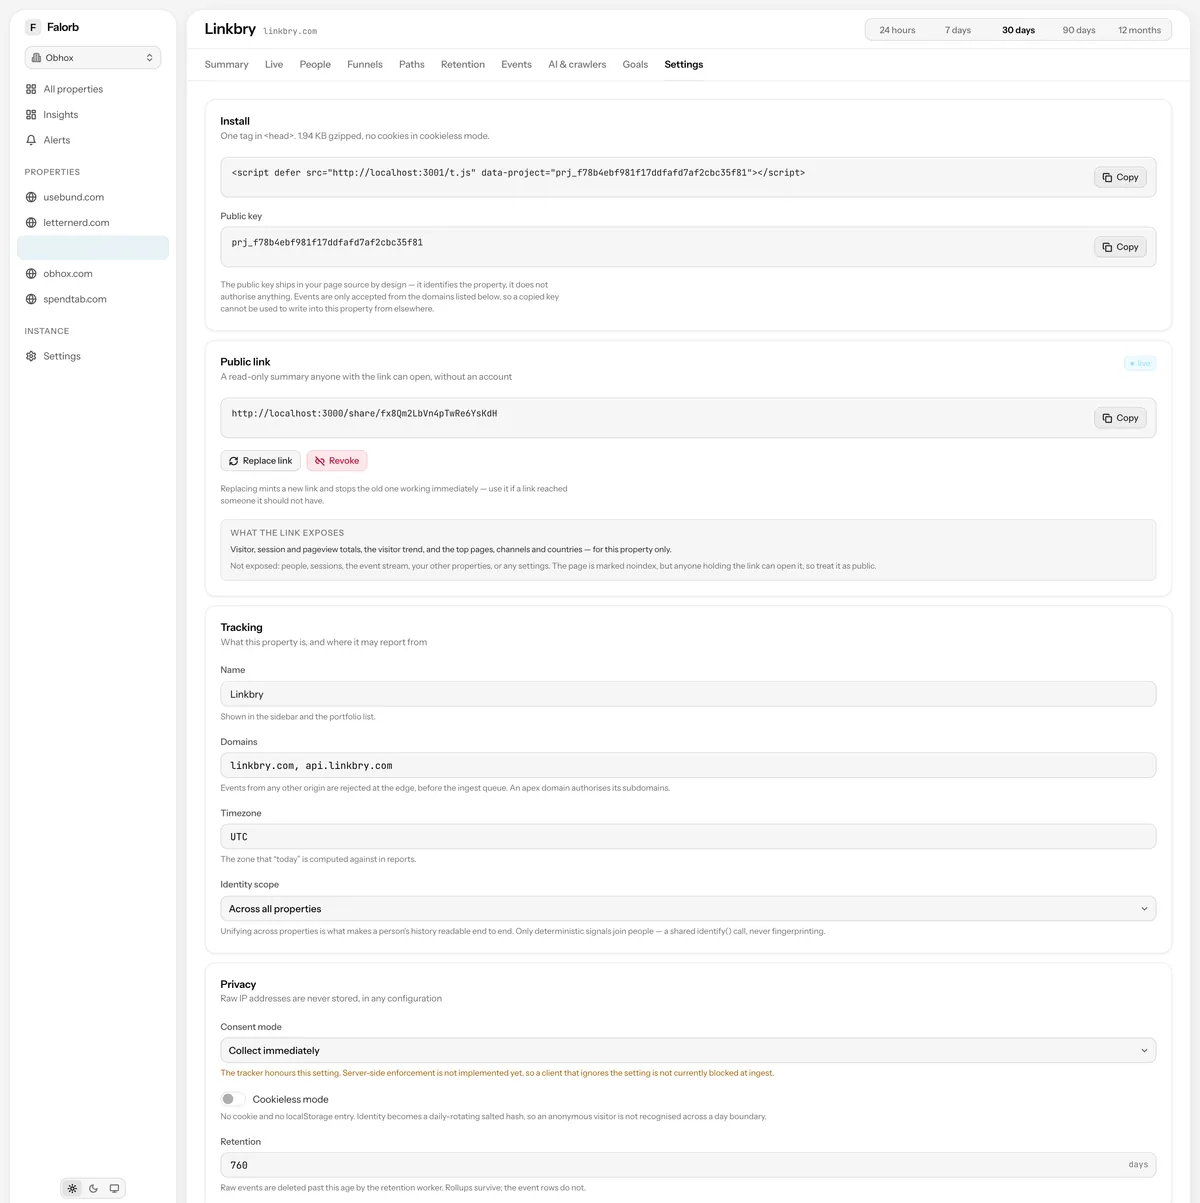Click the globe icon beside letternerd.com

tap(31, 223)
